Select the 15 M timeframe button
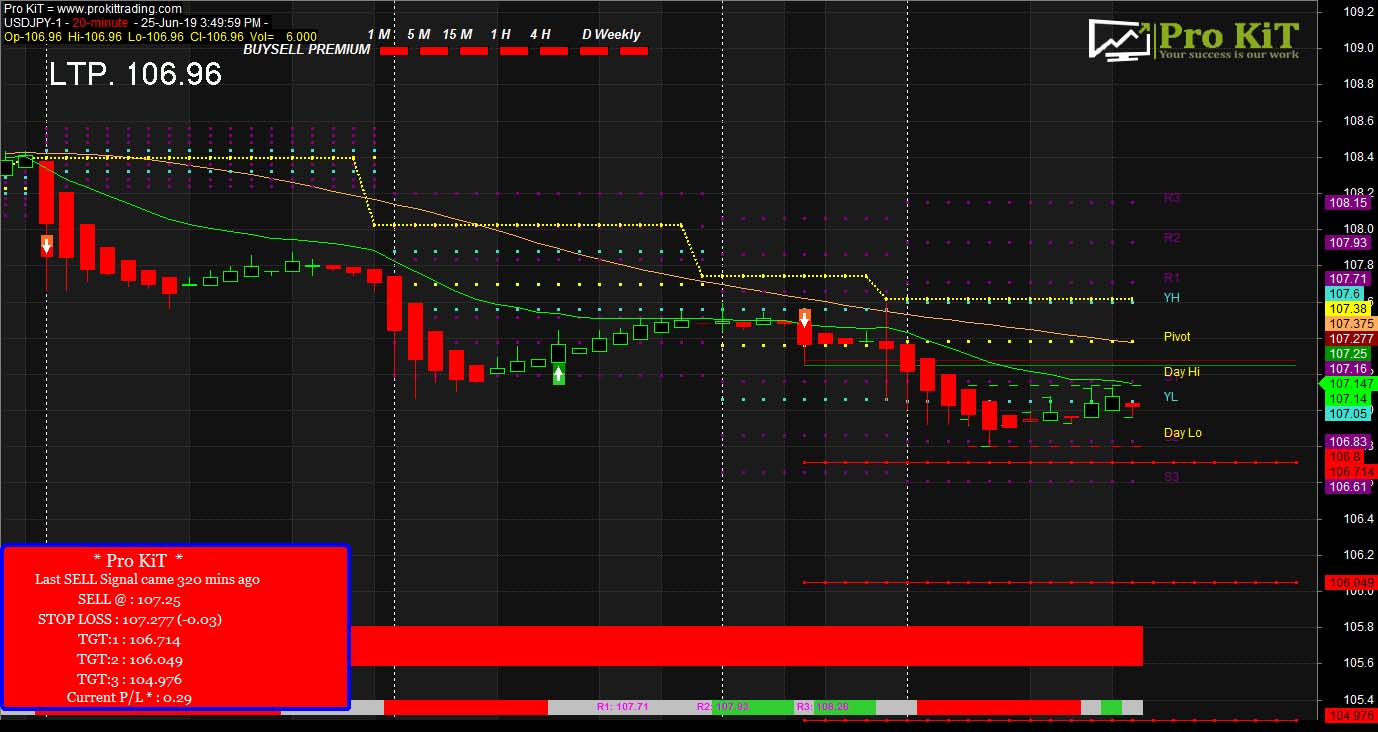 (x=456, y=34)
